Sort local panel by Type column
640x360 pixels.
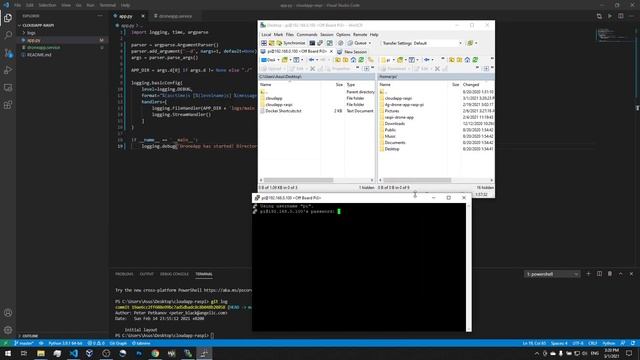(x=359, y=84)
